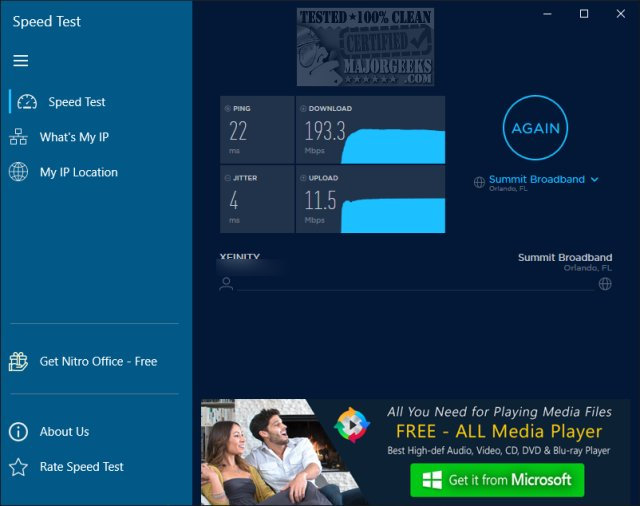The width and height of the screenshot is (640, 506).
Task: Choose Rate Speed Test
Action: click(96, 467)
